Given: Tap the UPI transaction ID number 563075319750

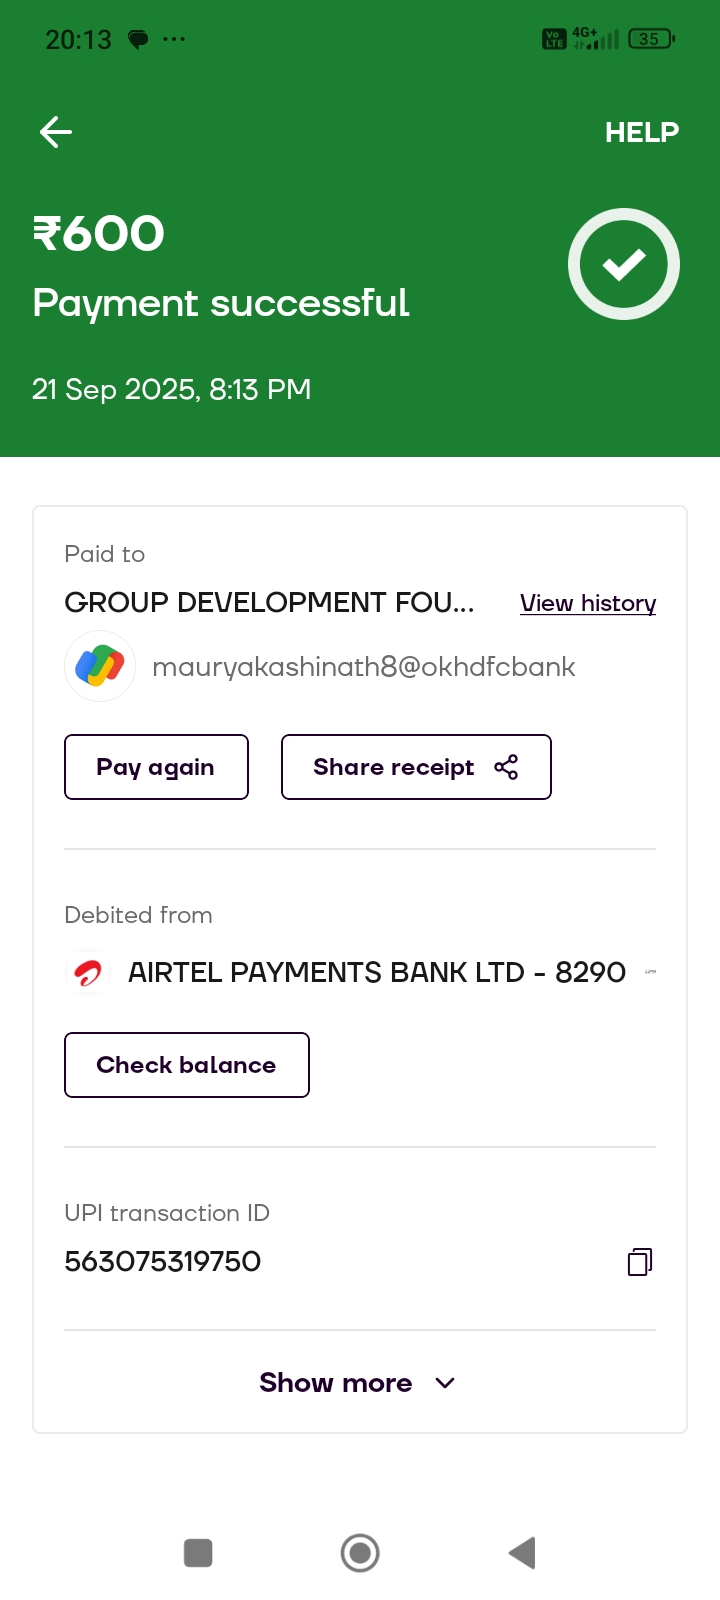Looking at the screenshot, I should [163, 1262].
